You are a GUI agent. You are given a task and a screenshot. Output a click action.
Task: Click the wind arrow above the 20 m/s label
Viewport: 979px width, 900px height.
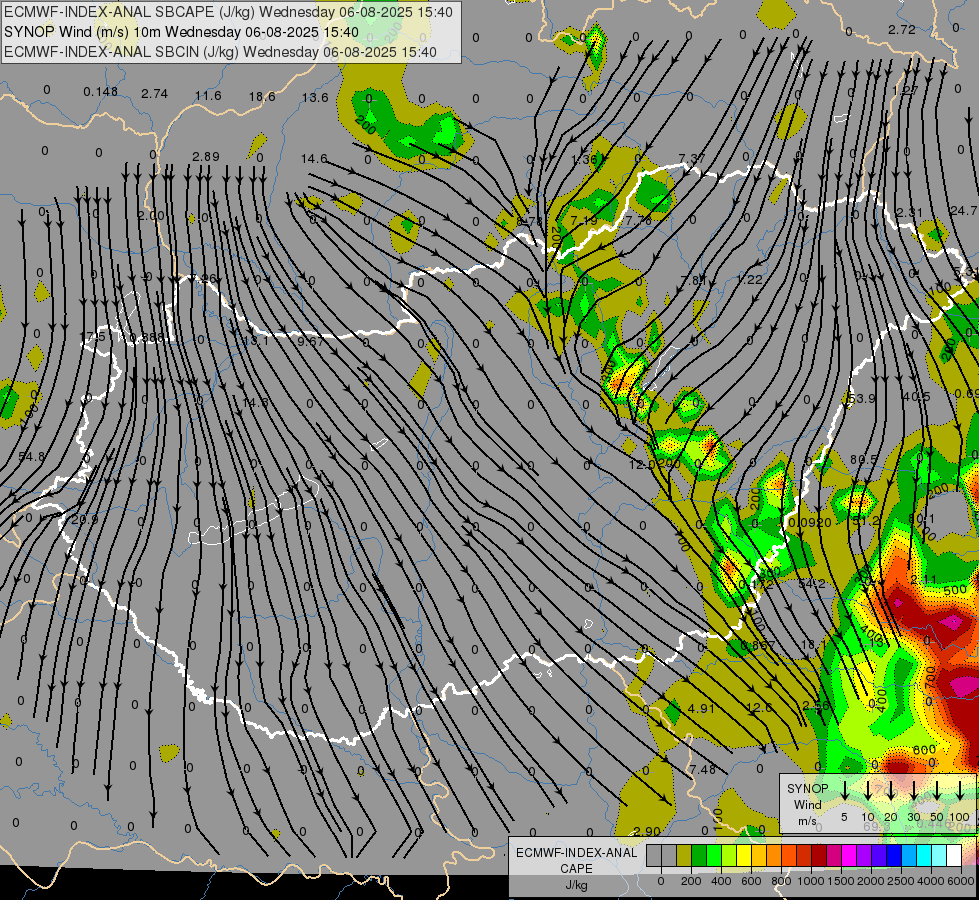coord(891,789)
